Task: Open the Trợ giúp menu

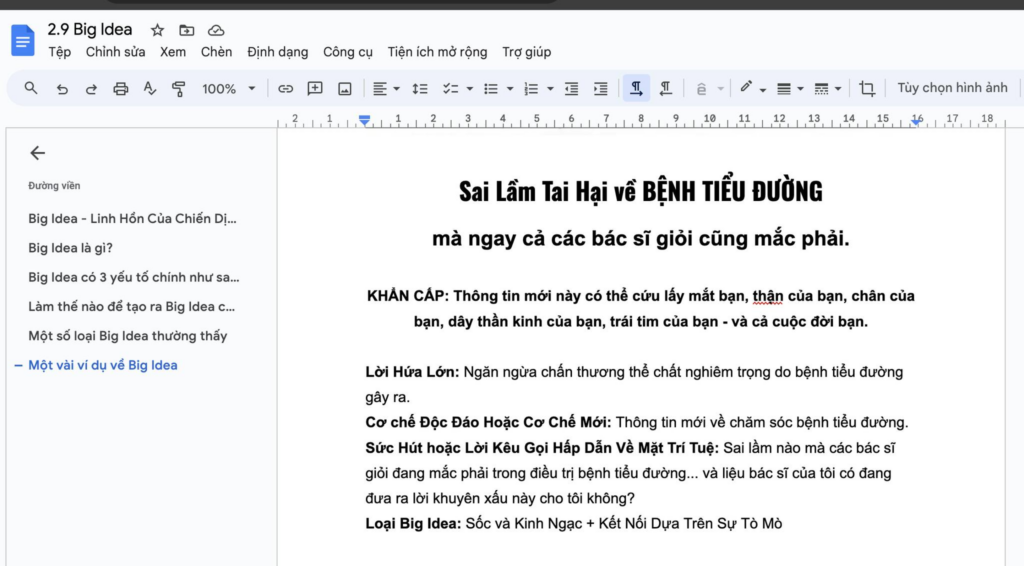Action: coord(526,52)
